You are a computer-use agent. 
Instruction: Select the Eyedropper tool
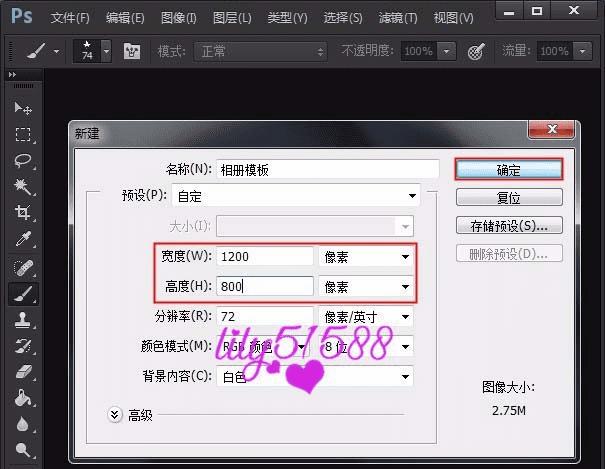(x=23, y=239)
